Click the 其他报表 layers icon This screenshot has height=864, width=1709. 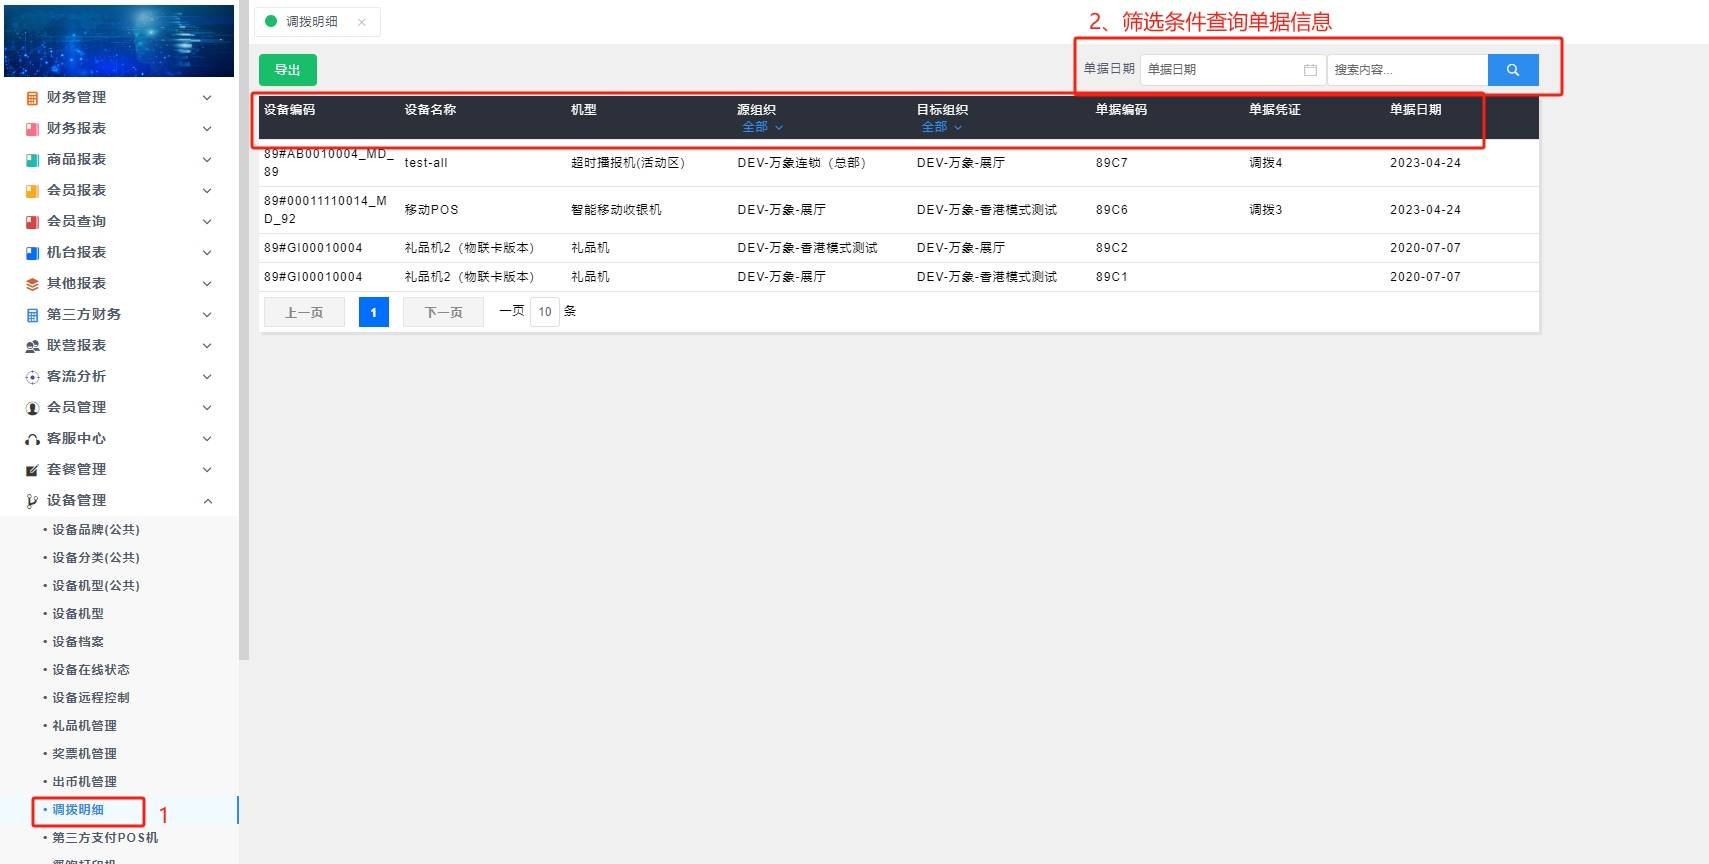[32, 284]
